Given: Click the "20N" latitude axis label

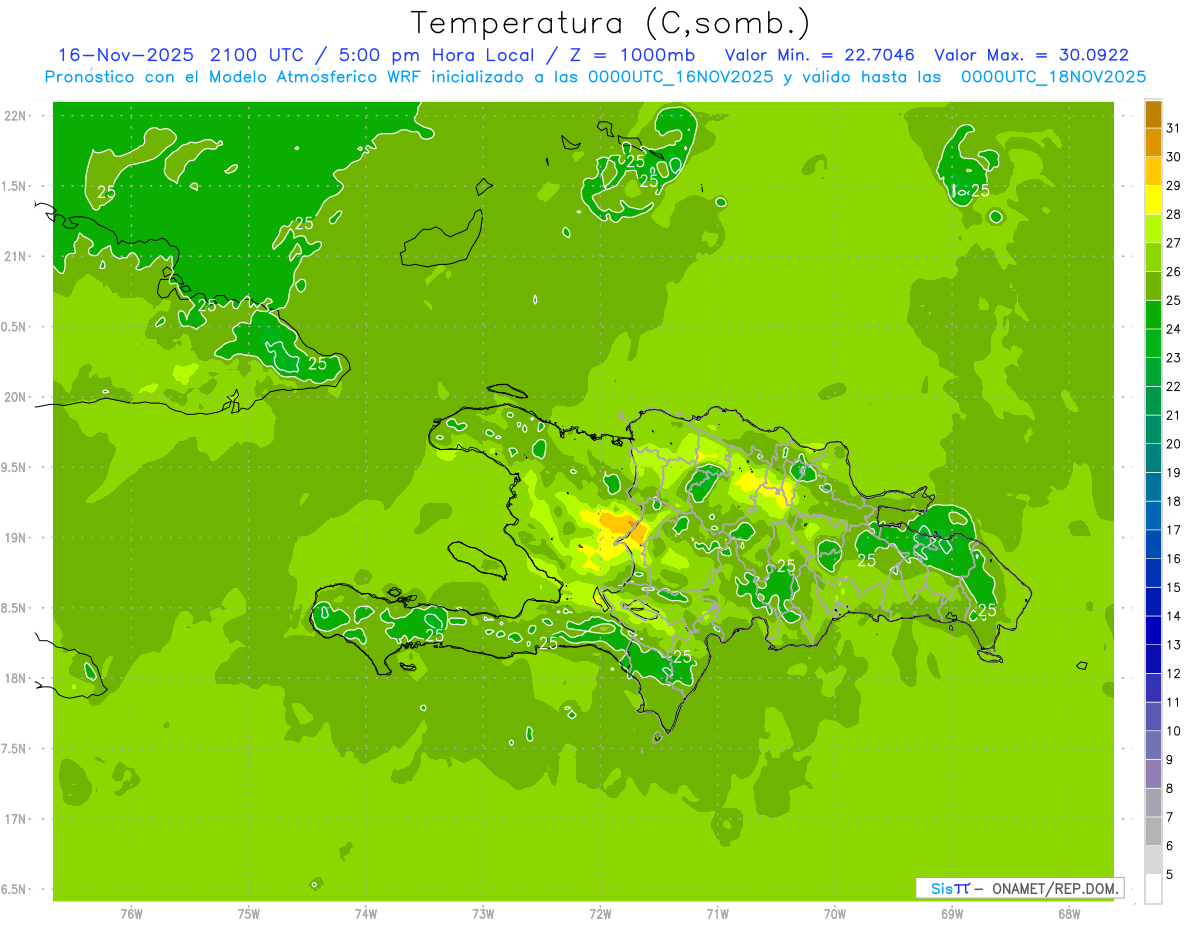Looking at the screenshot, I should tap(15, 397).
